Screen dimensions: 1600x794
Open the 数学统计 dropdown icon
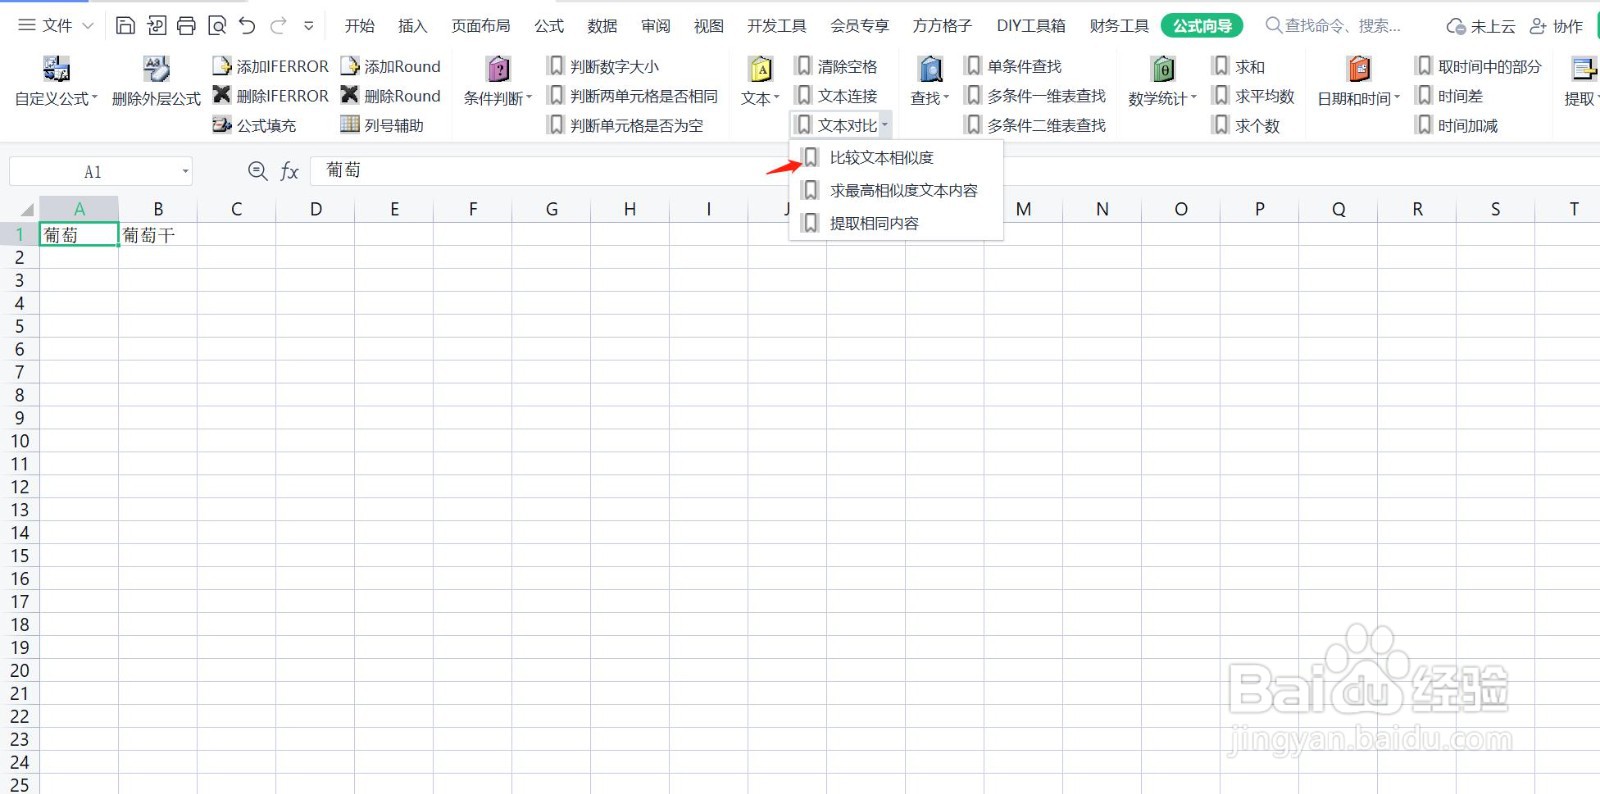(x=1163, y=69)
